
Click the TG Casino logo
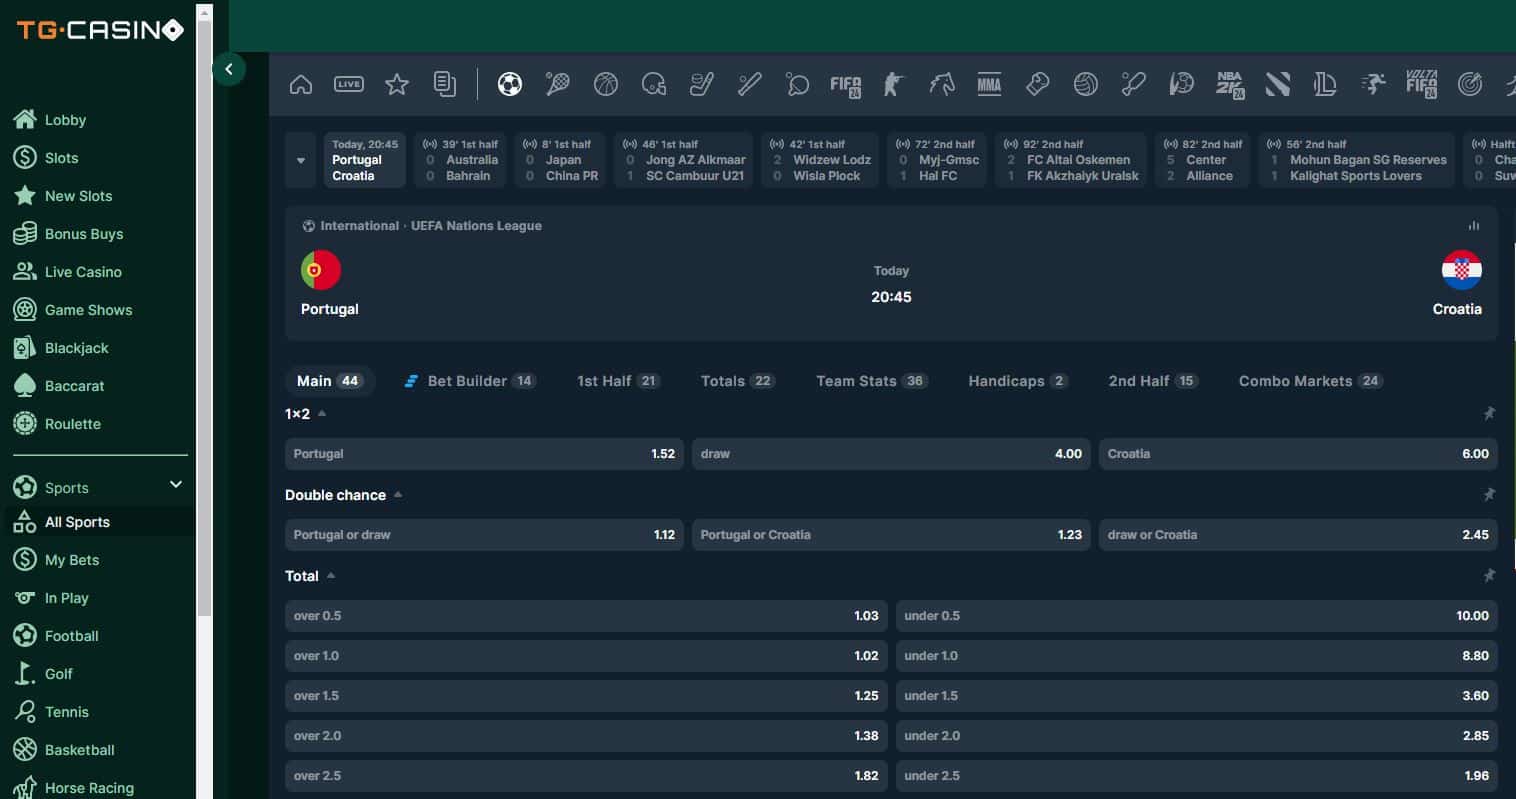100,31
